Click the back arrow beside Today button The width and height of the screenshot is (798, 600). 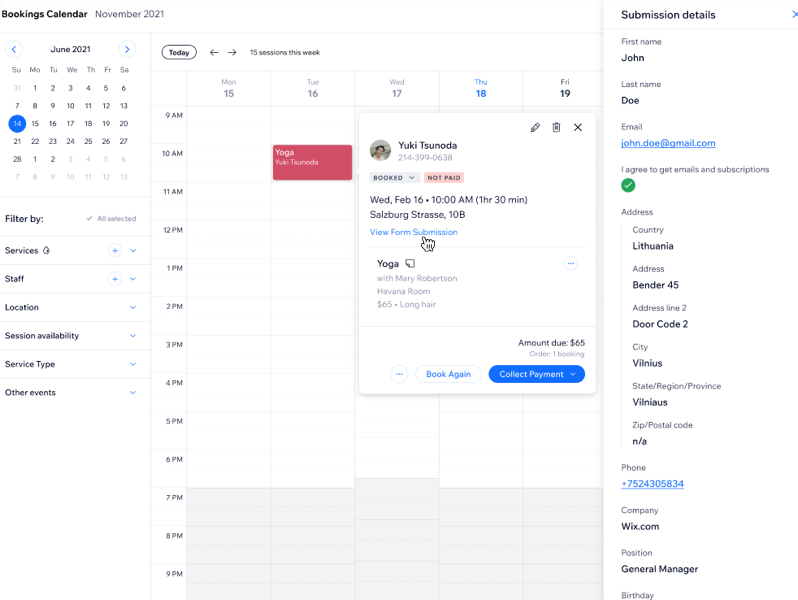[x=214, y=52]
